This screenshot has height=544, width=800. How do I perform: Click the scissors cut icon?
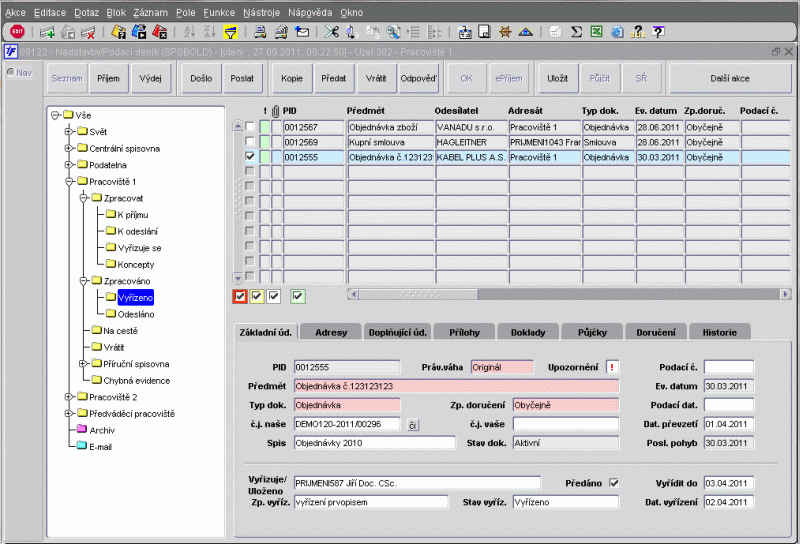pos(332,32)
